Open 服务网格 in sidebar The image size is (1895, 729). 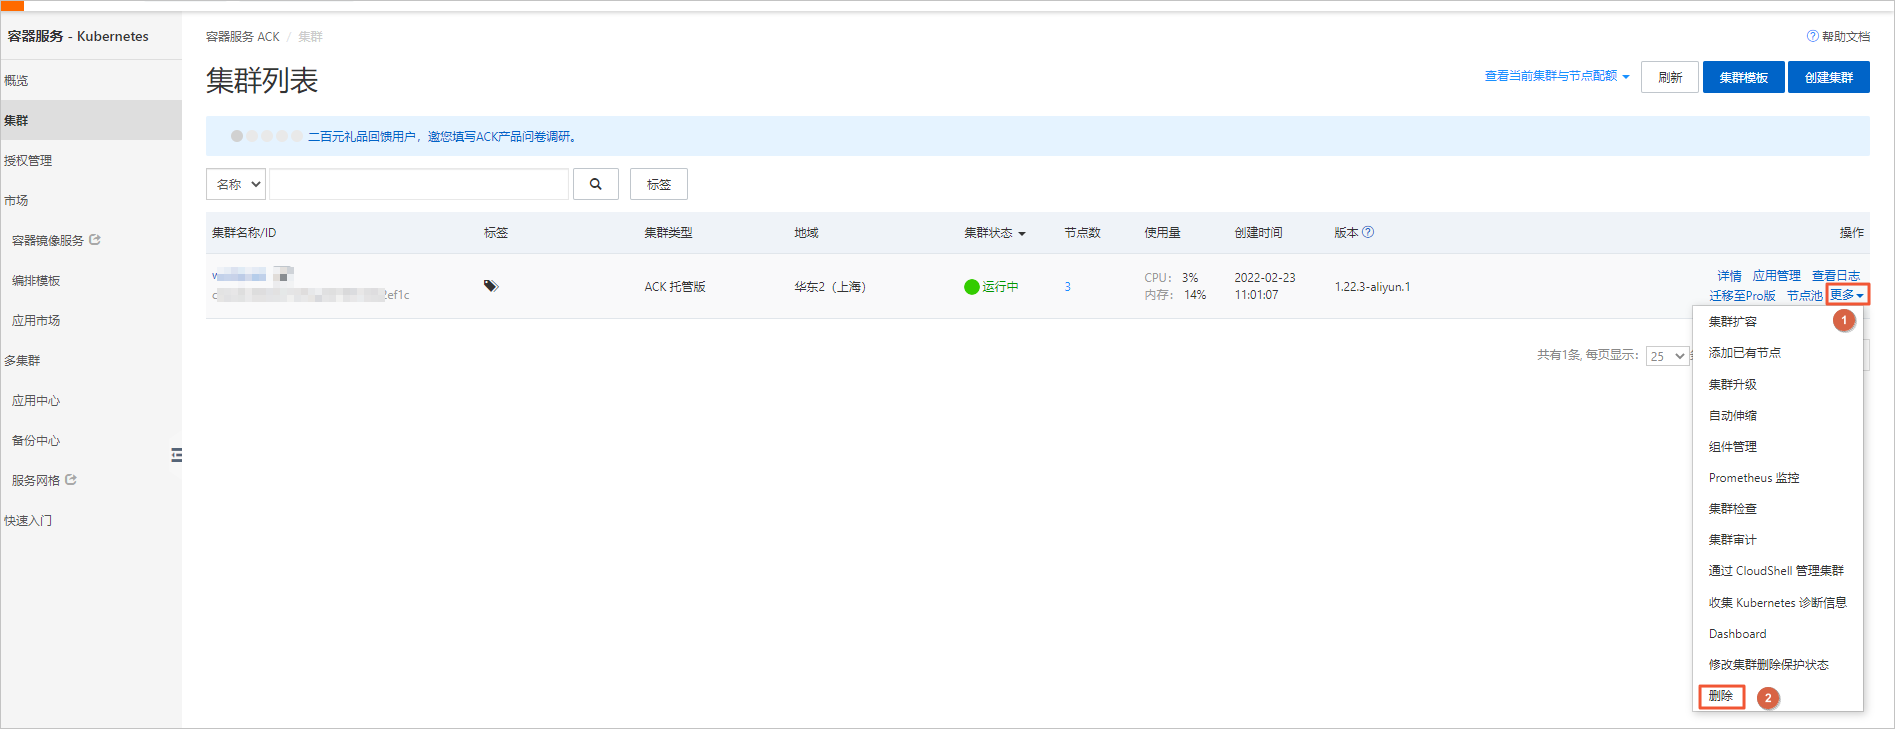click(36, 480)
